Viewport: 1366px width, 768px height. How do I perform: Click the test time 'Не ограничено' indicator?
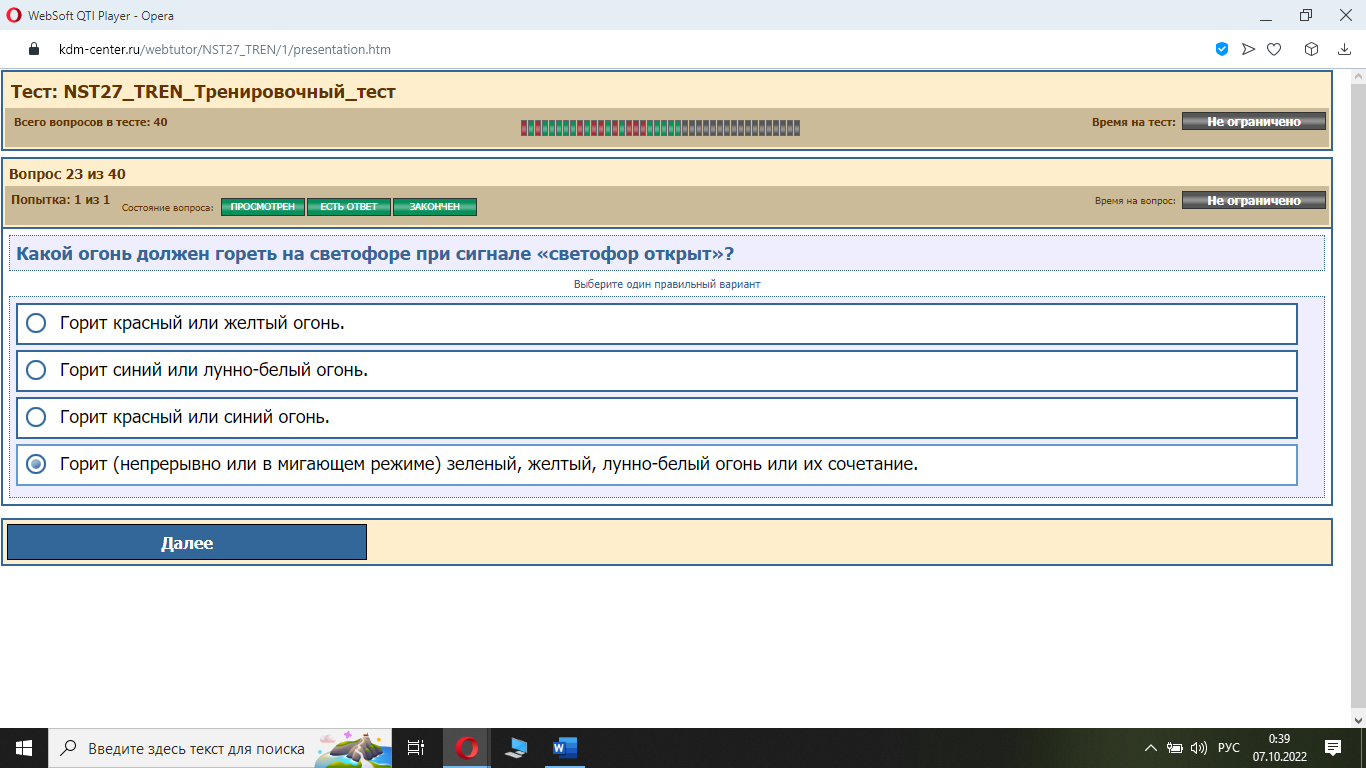point(1254,121)
